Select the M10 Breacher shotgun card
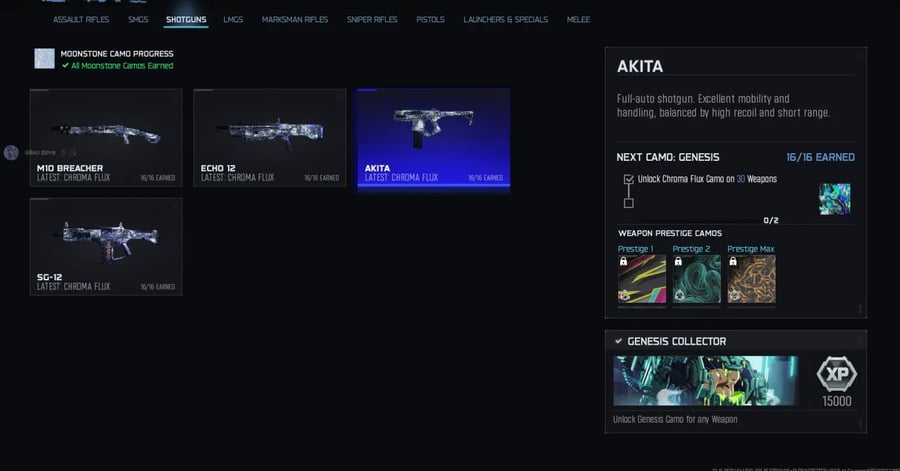The image size is (900, 471). coord(106,138)
